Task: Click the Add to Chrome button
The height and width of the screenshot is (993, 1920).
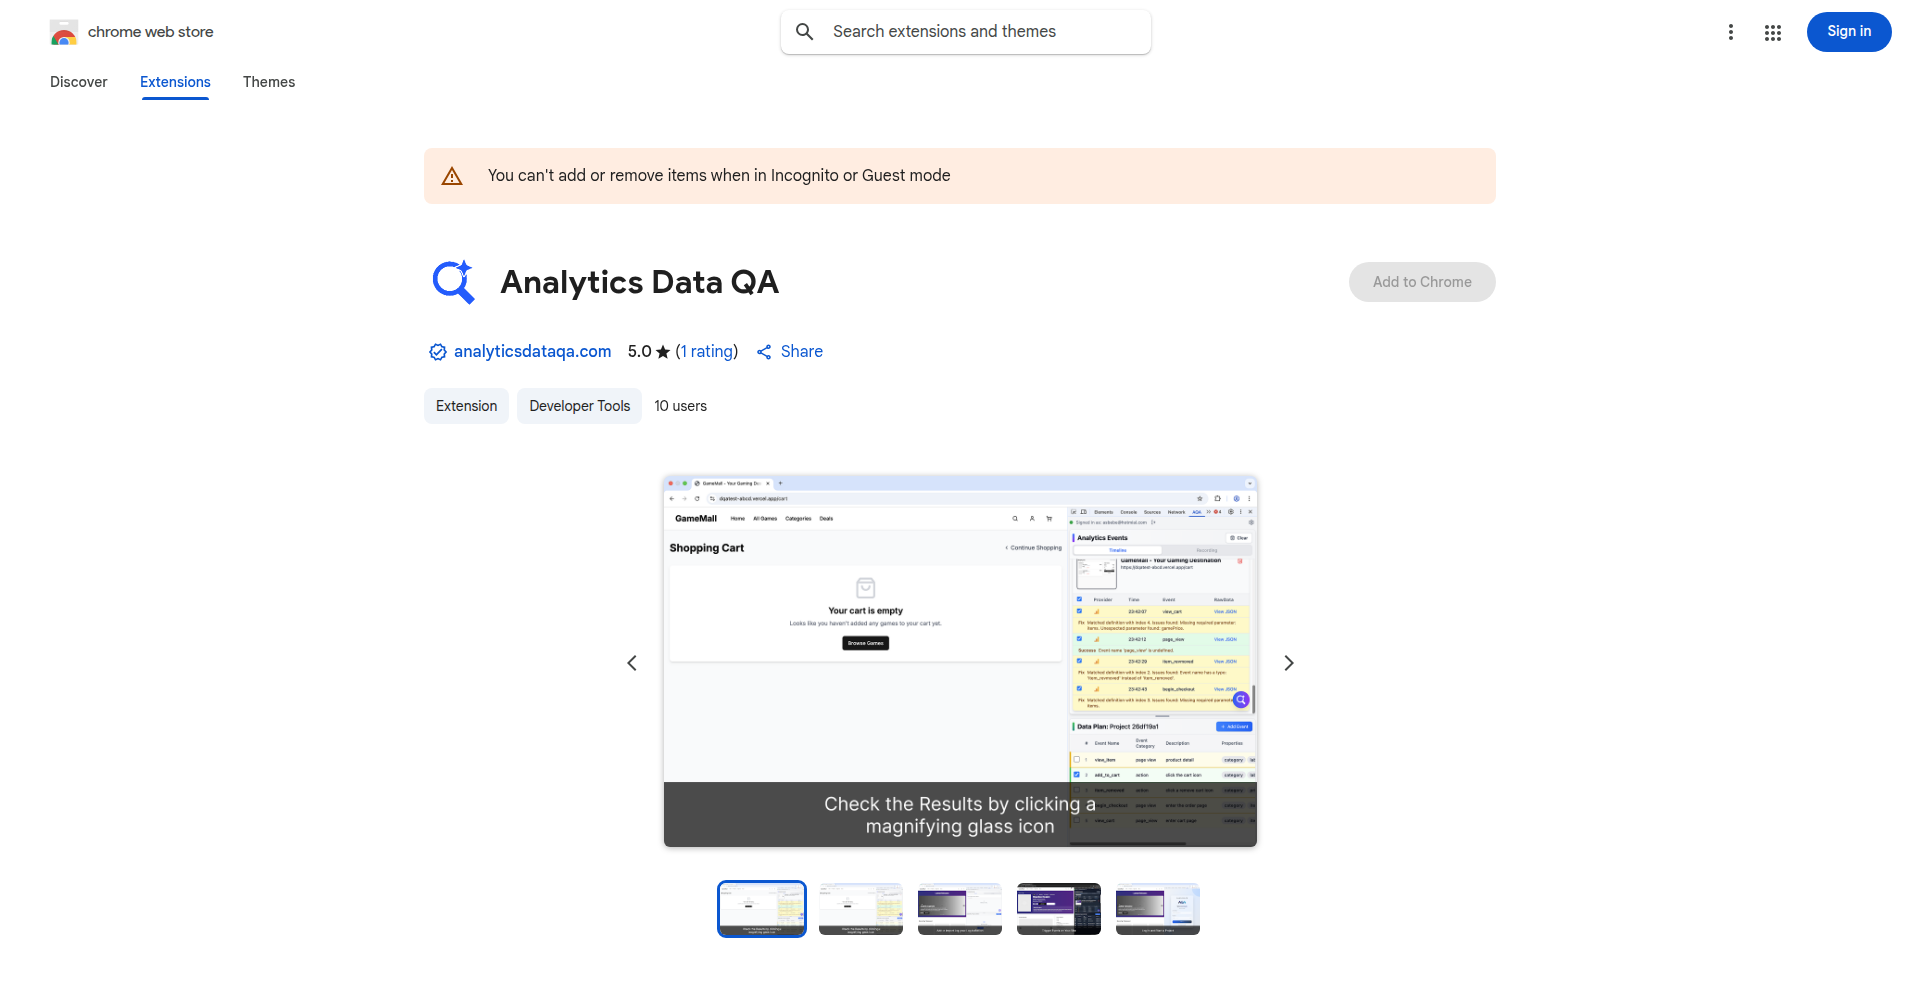Action: pyautogui.click(x=1421, y=281)
